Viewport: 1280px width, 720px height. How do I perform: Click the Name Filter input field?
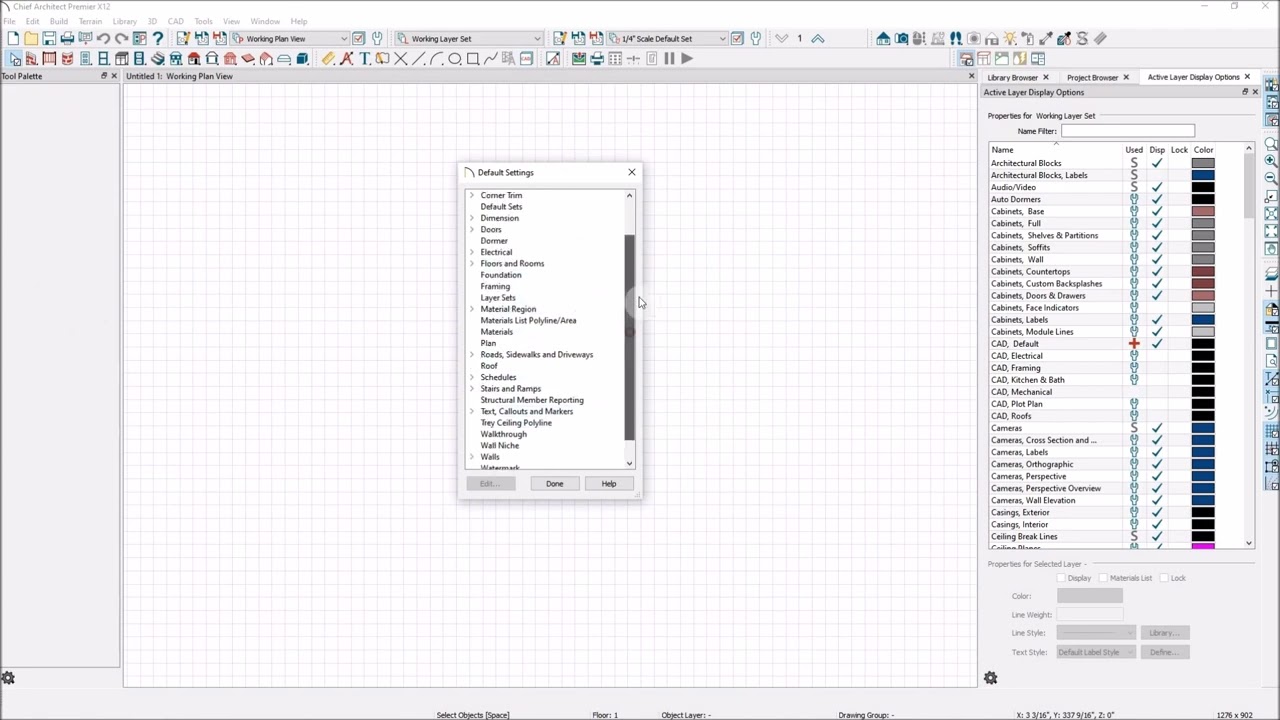(x=1127, y=131)
